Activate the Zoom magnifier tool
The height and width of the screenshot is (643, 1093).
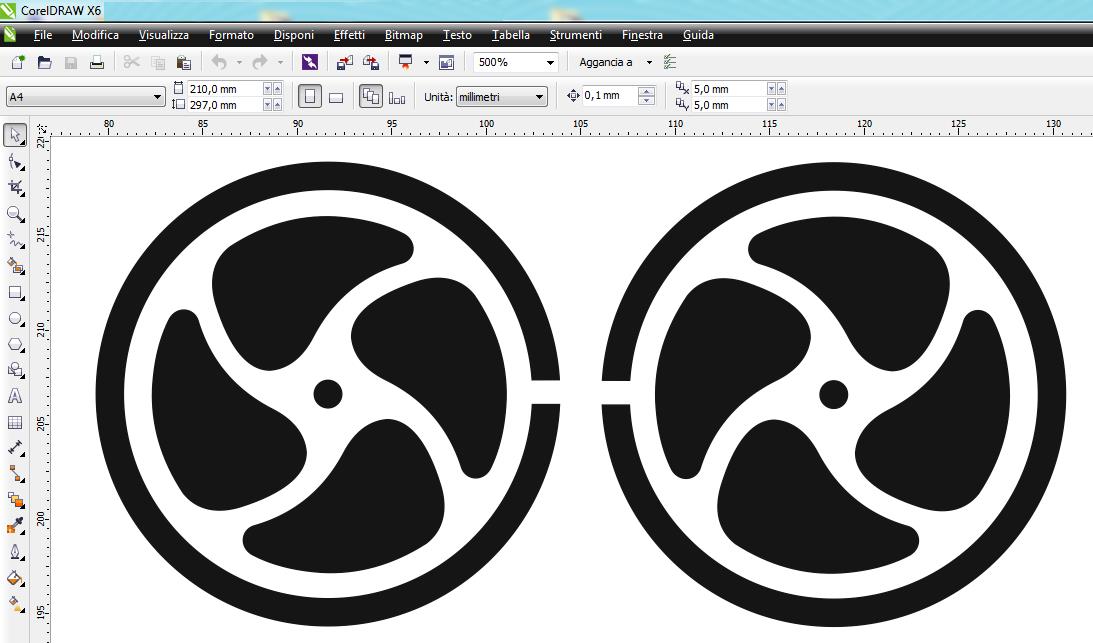[15, 214]
